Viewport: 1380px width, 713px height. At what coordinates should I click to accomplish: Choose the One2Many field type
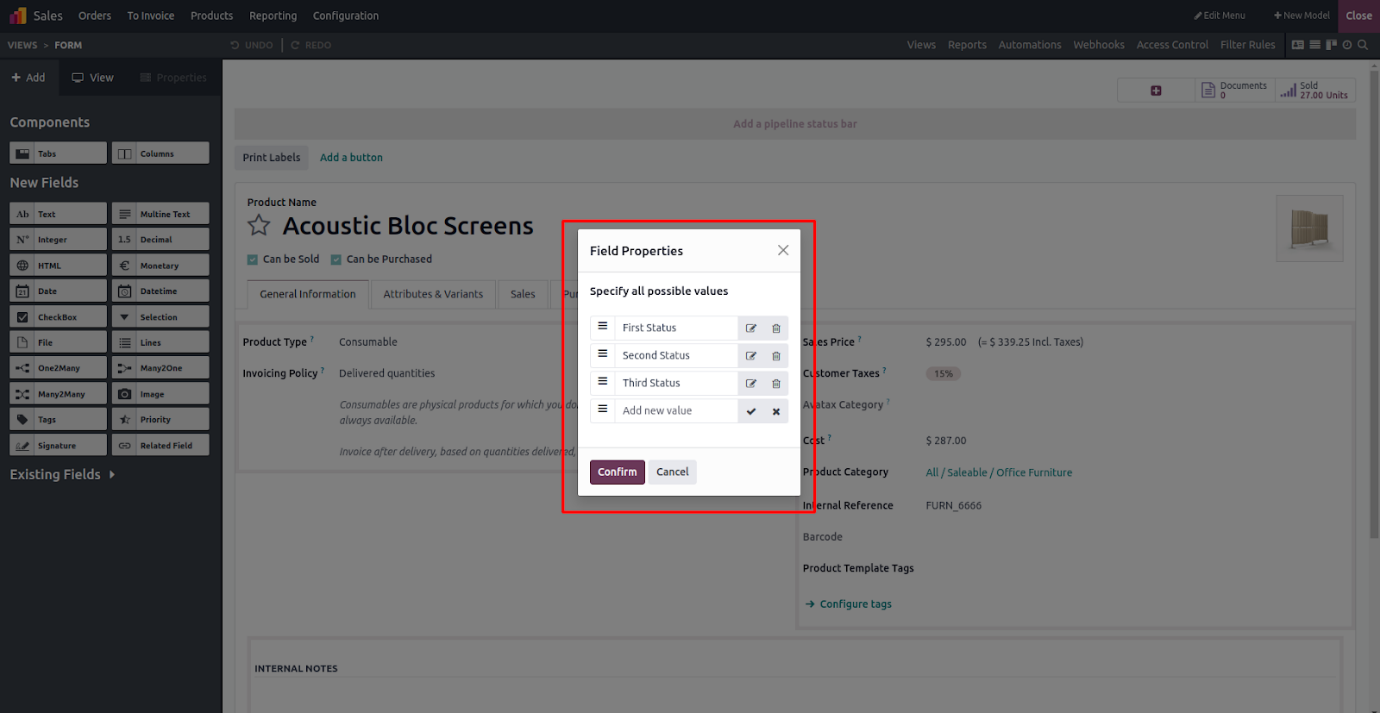pyautogui.click(x=58, y=368)
